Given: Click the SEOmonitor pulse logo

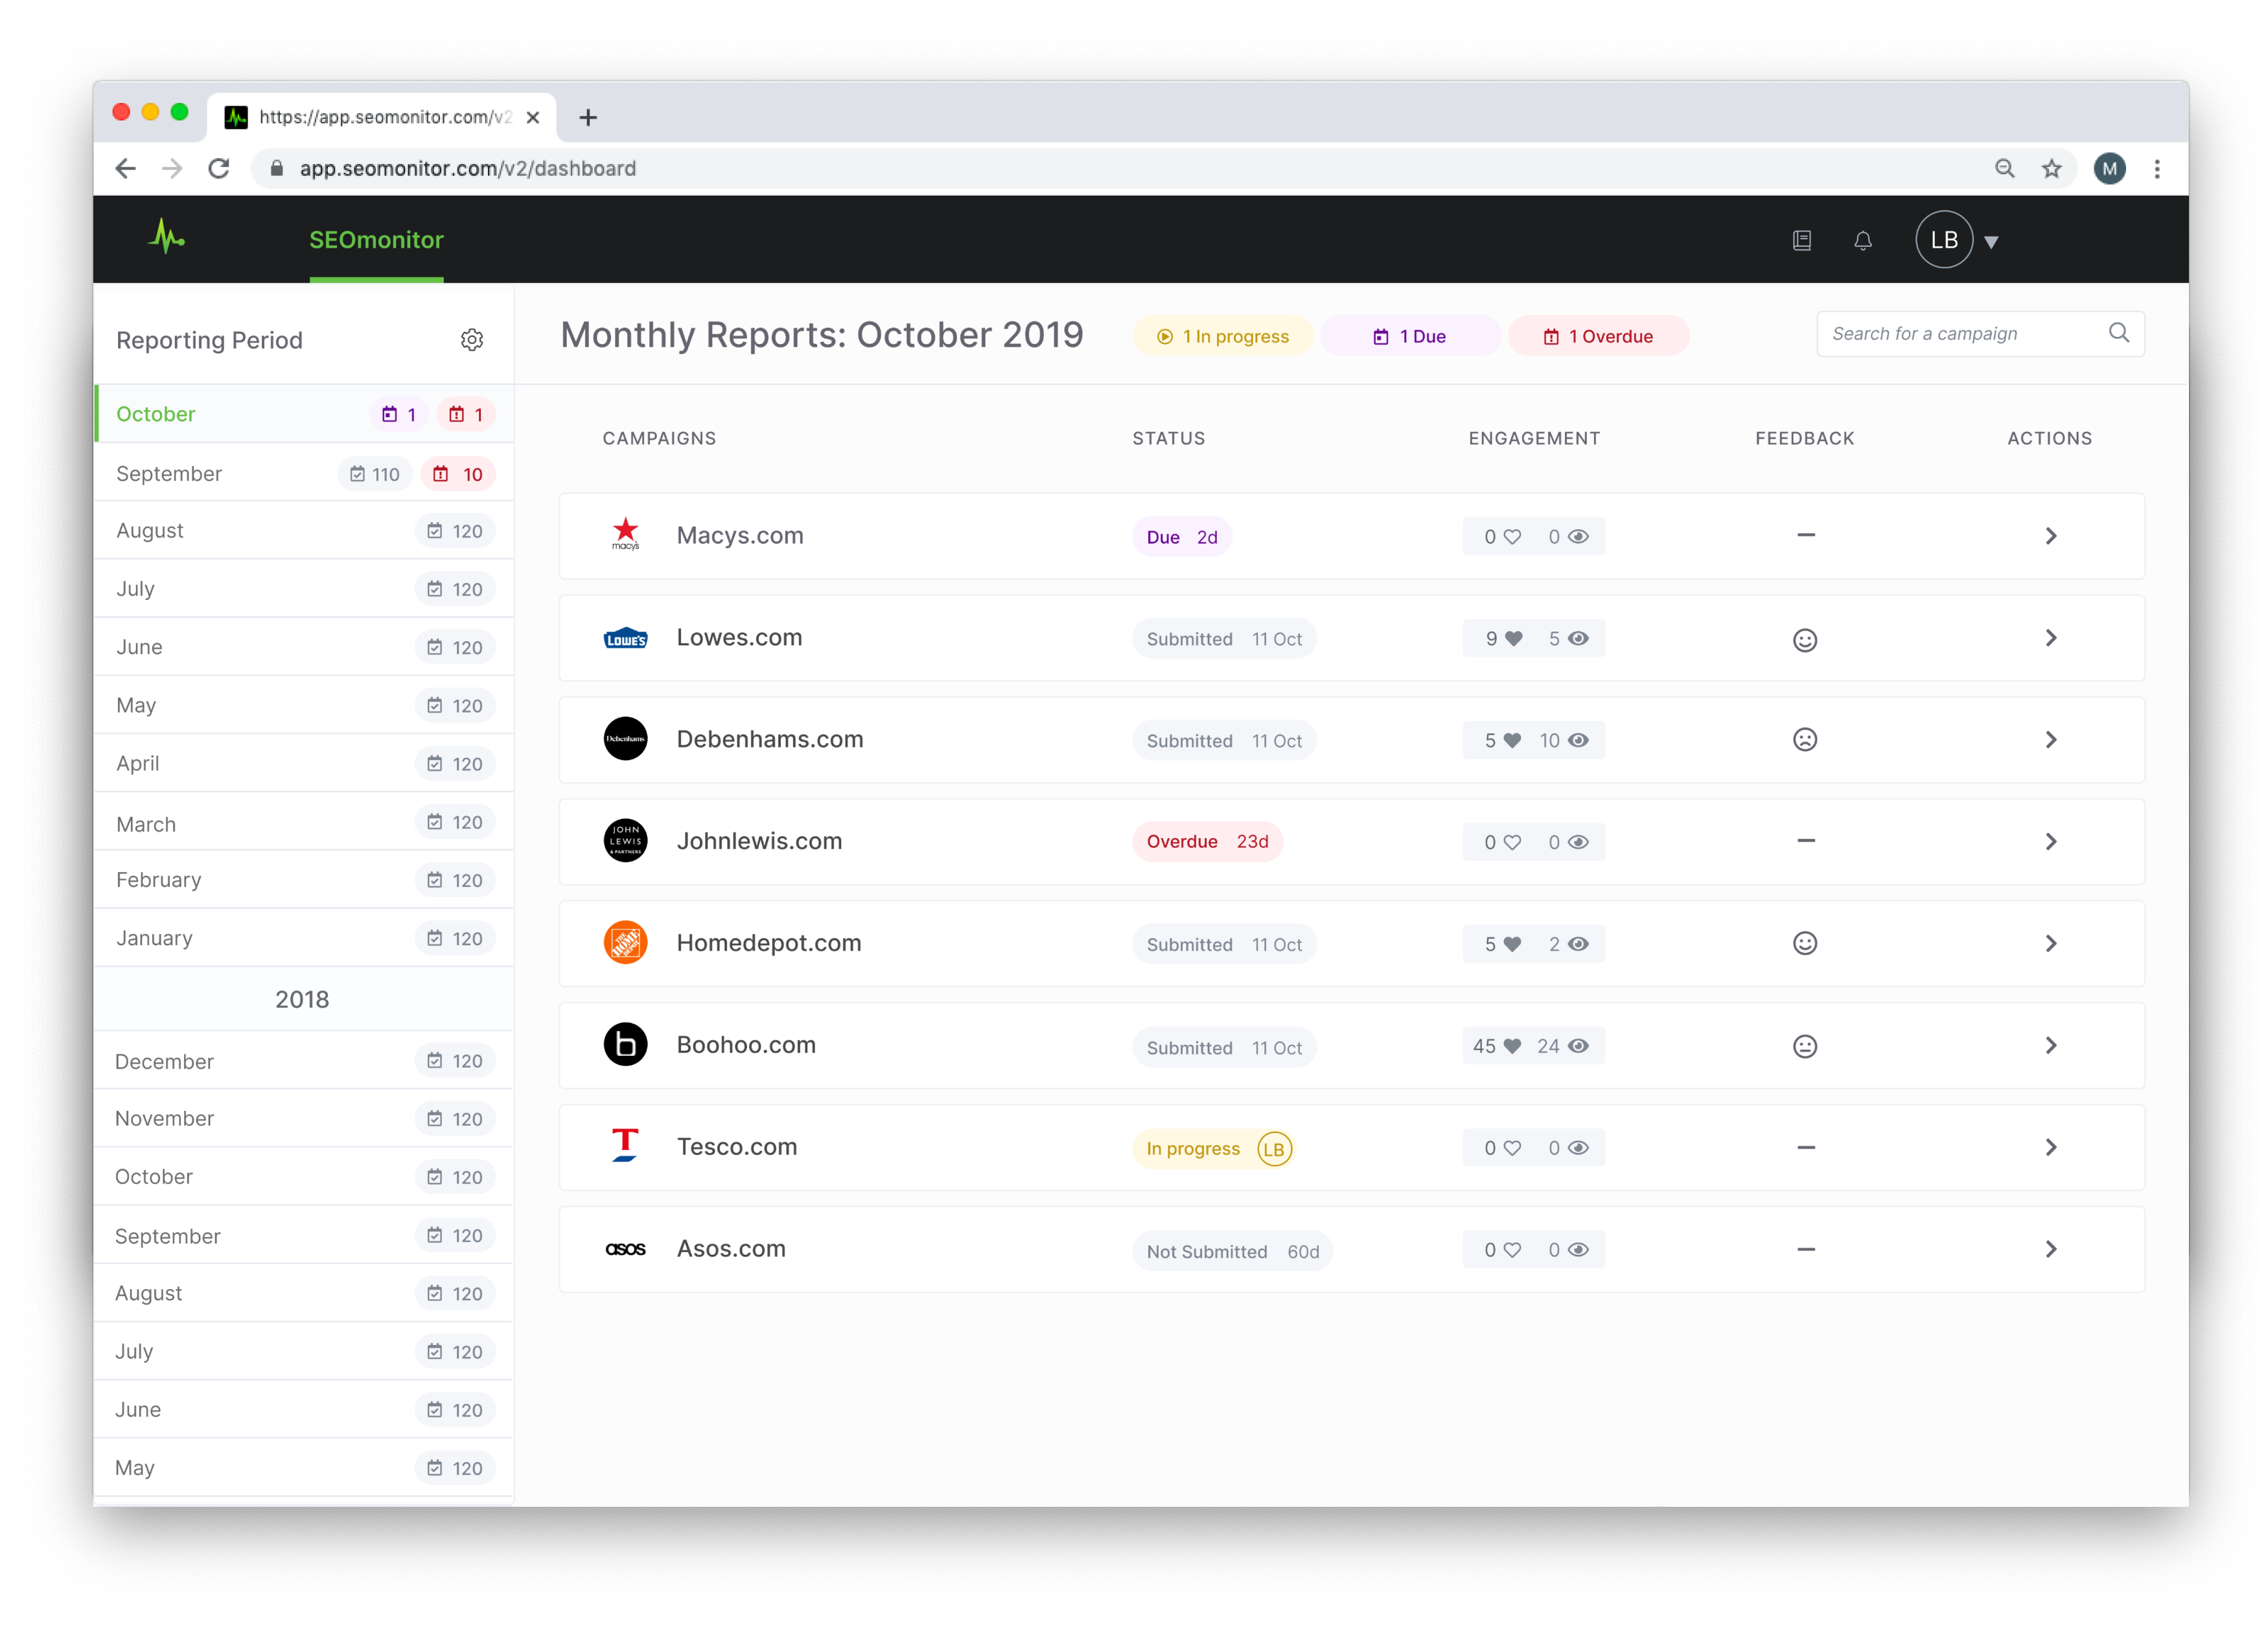Looking at the screenshot, I should pyautogui.click(x=167, y=238).
